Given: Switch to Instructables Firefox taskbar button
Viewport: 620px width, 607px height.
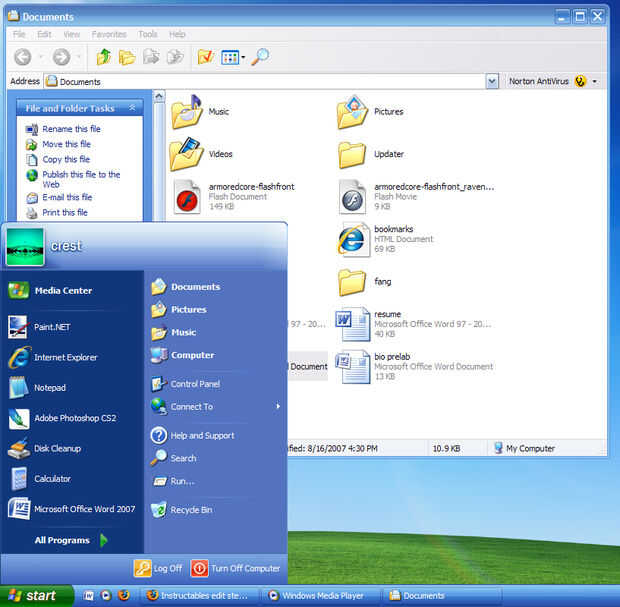Looking at the screenshot, I should [x=199, y=596].
